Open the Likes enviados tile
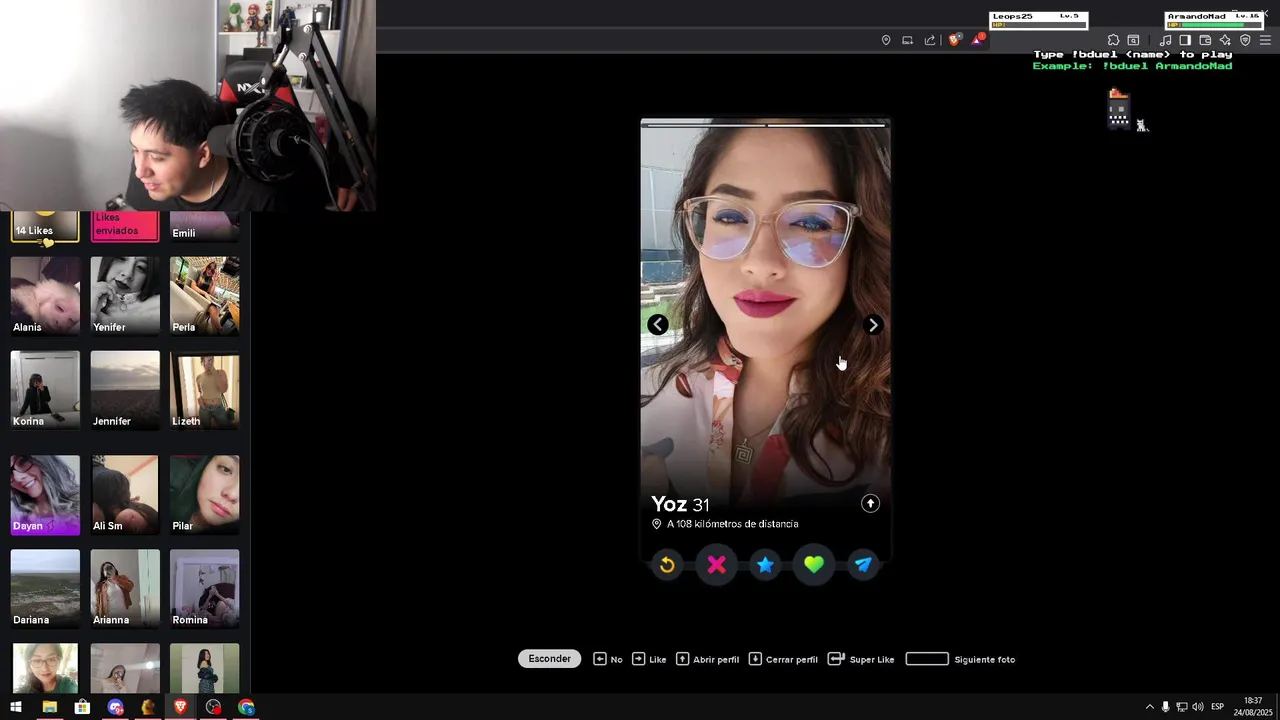This screenshot has height=720, width=1280. point(125,226)
